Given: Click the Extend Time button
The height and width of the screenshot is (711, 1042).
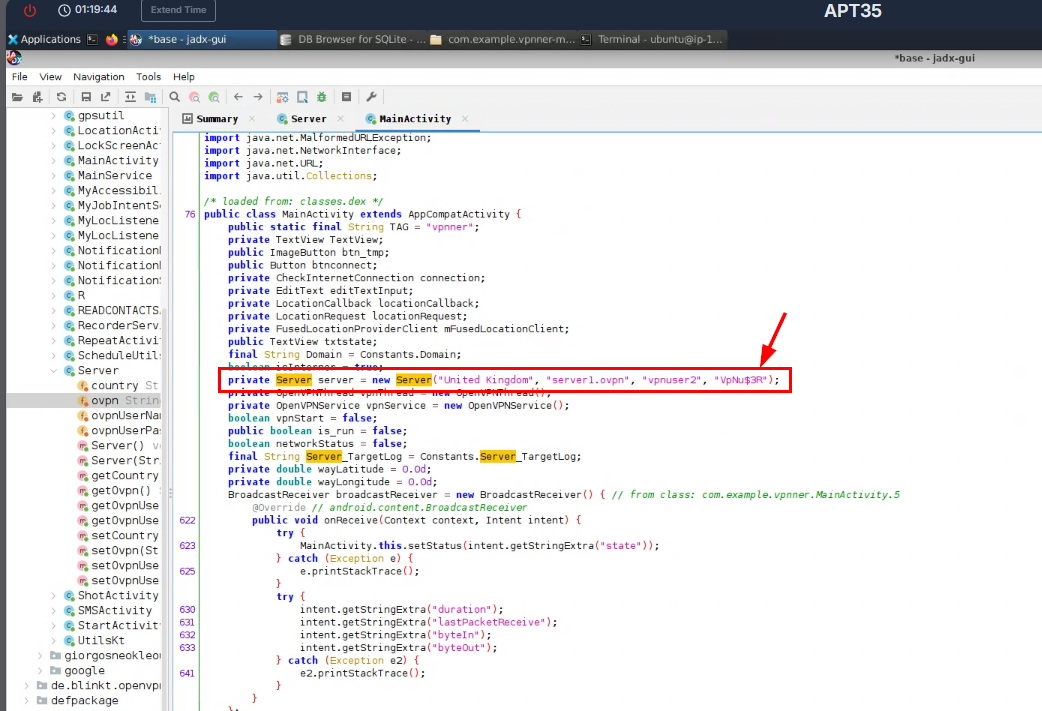Looking at the screenshot, I should pyautogui.click(x=179, y=10).
